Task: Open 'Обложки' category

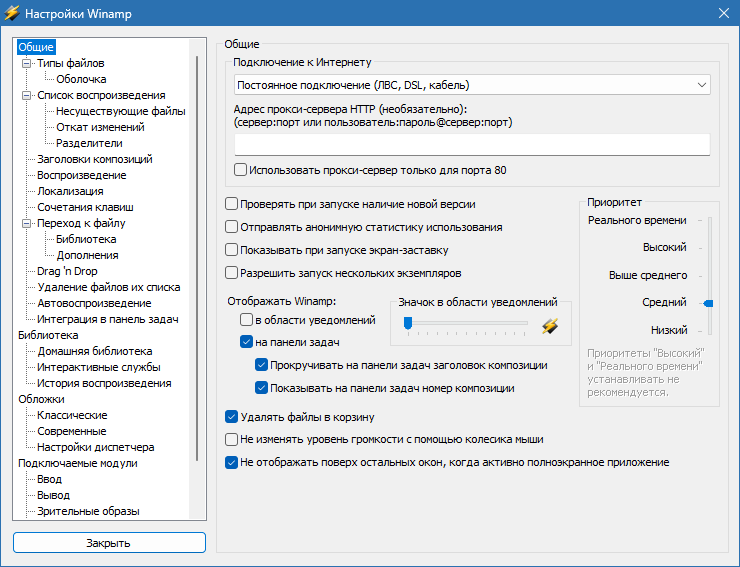Action: [42, 399]
